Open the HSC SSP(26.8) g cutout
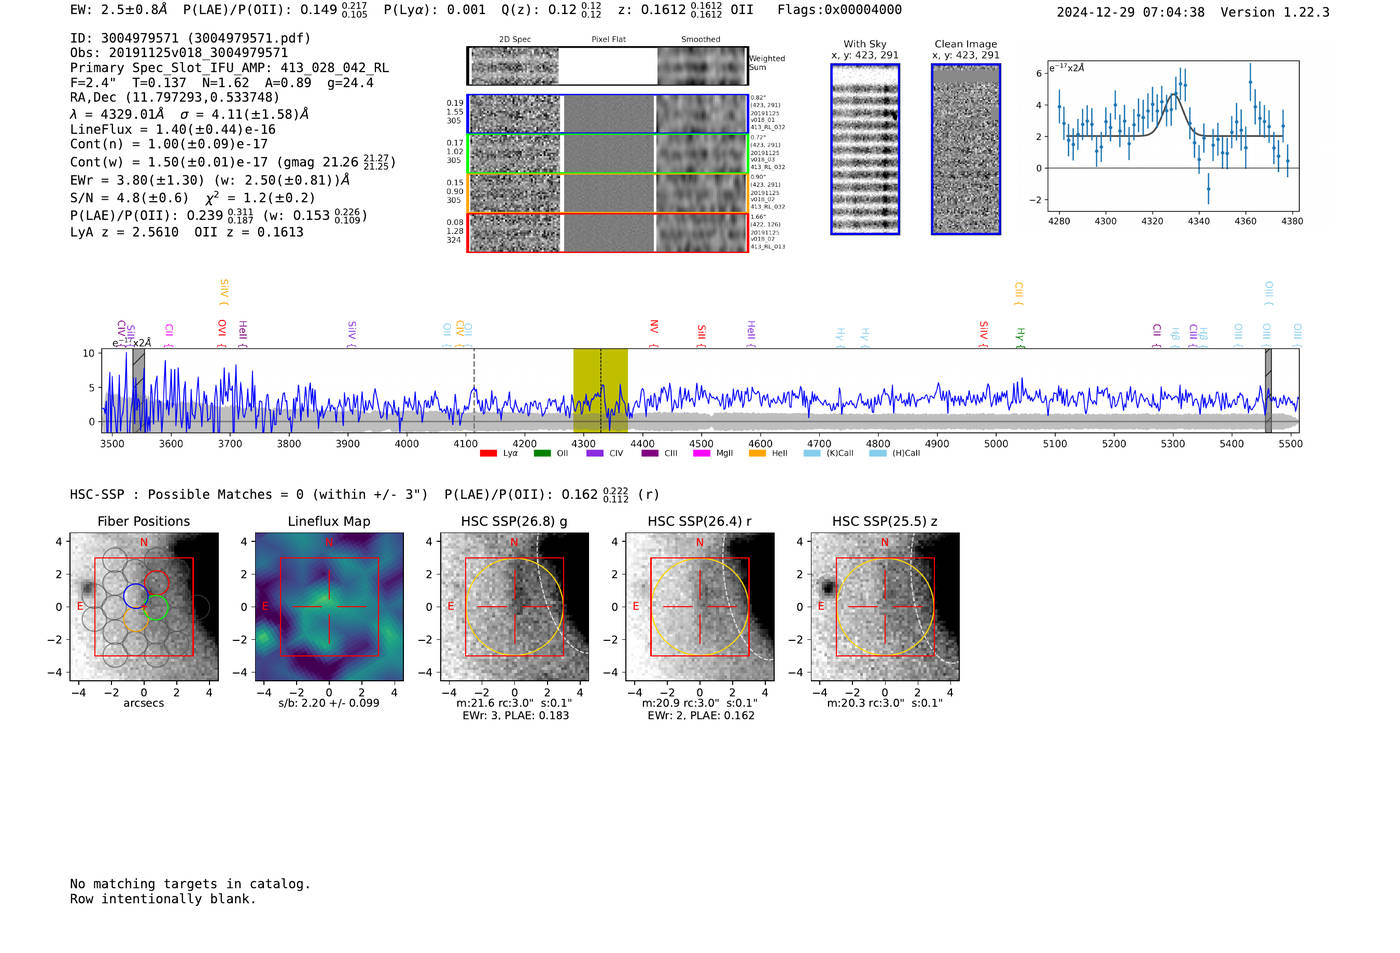The height and width of the screenshot is (953, 1400). (x=514, y=607)
